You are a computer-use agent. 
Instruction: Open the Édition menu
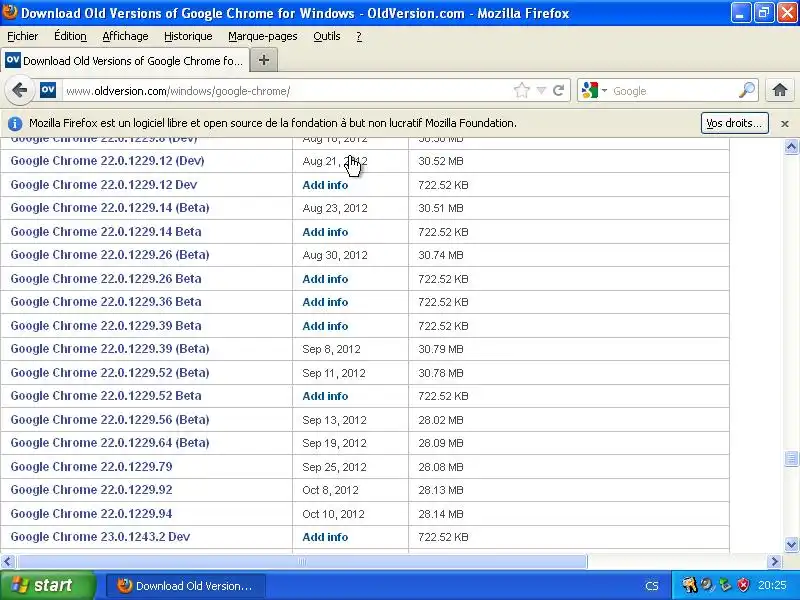tap(70, 36)
